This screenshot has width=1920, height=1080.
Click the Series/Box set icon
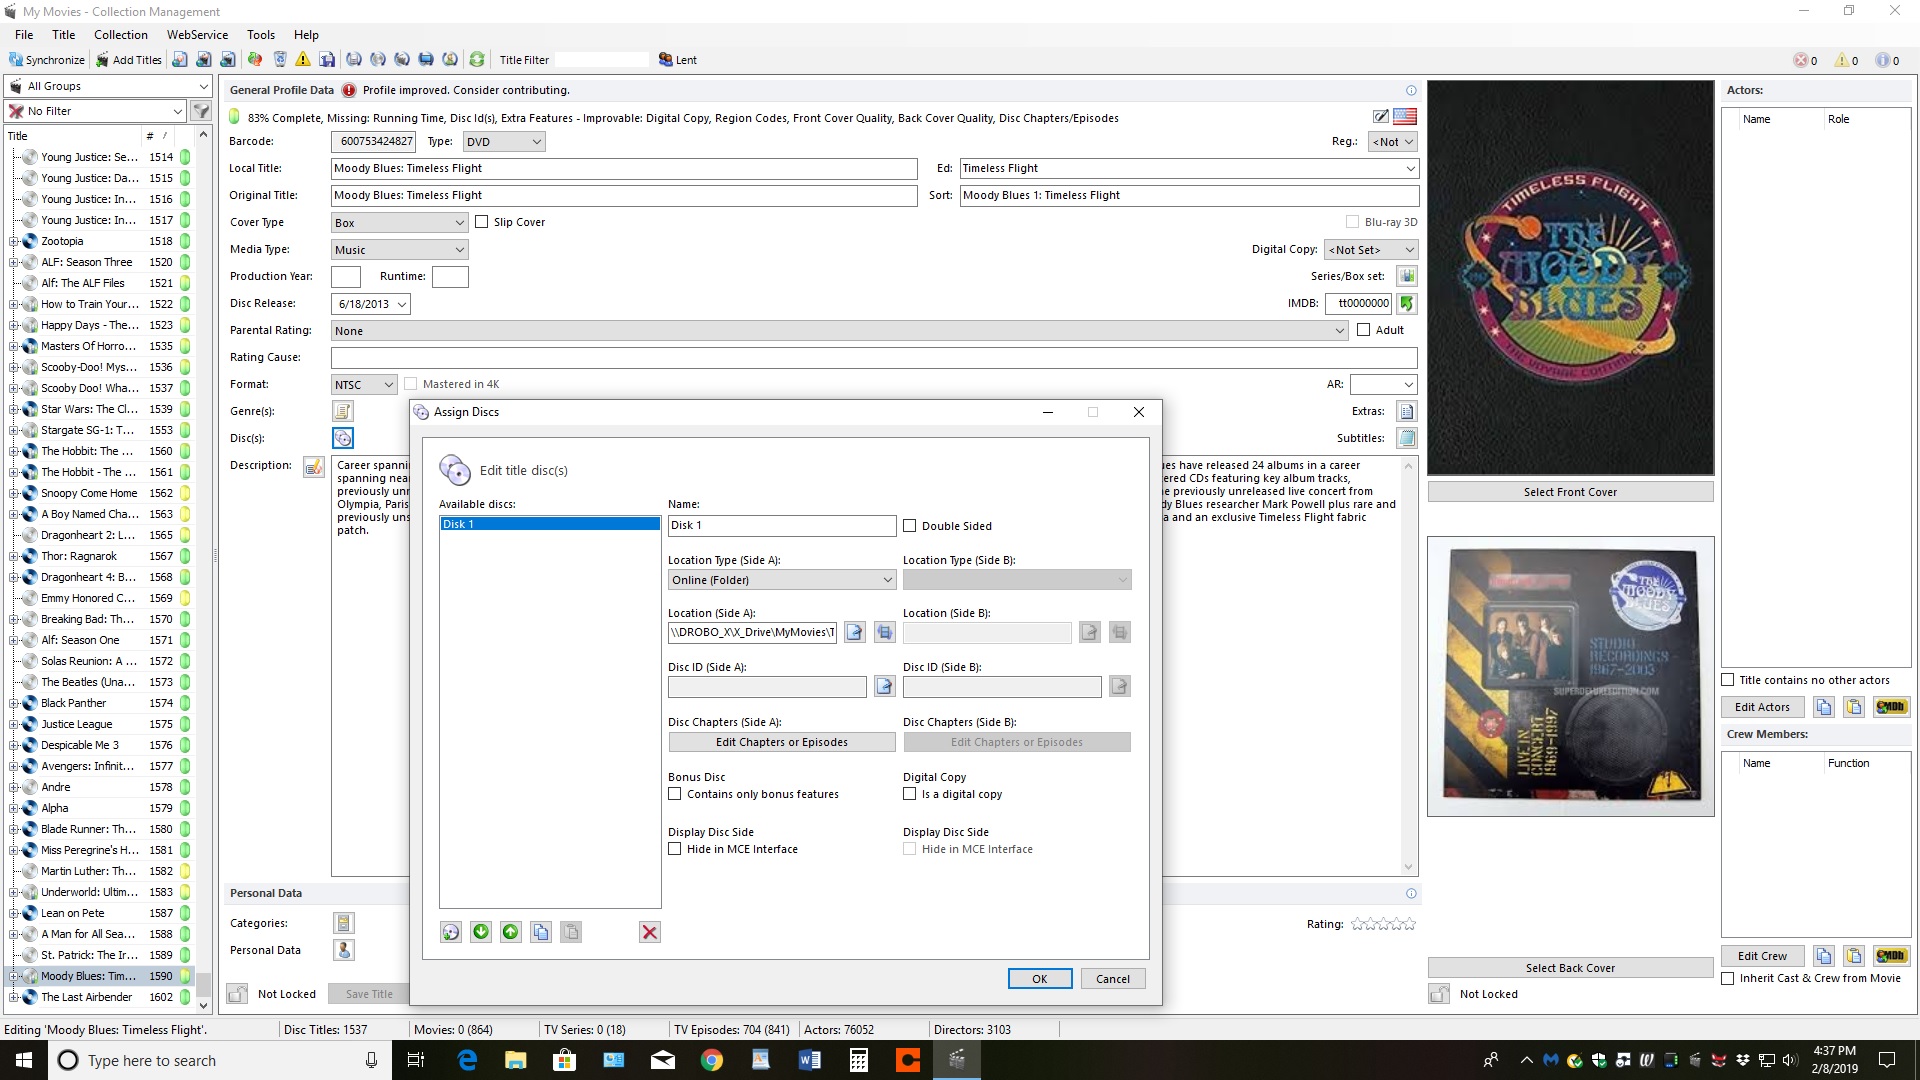(1407, 276)
